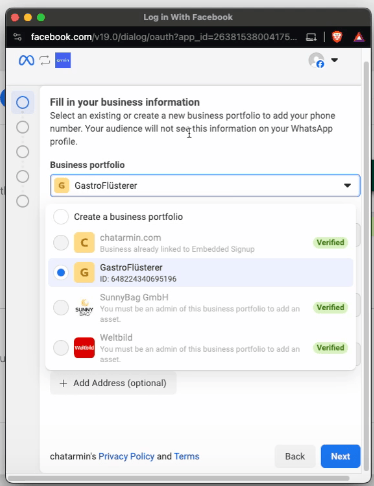
Task: Click the Brave Shields lion icon
Action: point(337,37)
